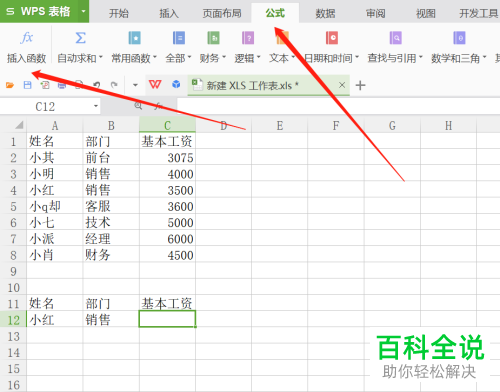Switch to the 公式 tab
Viewport: 500px width, 392px height.
(x=275, y=13)
